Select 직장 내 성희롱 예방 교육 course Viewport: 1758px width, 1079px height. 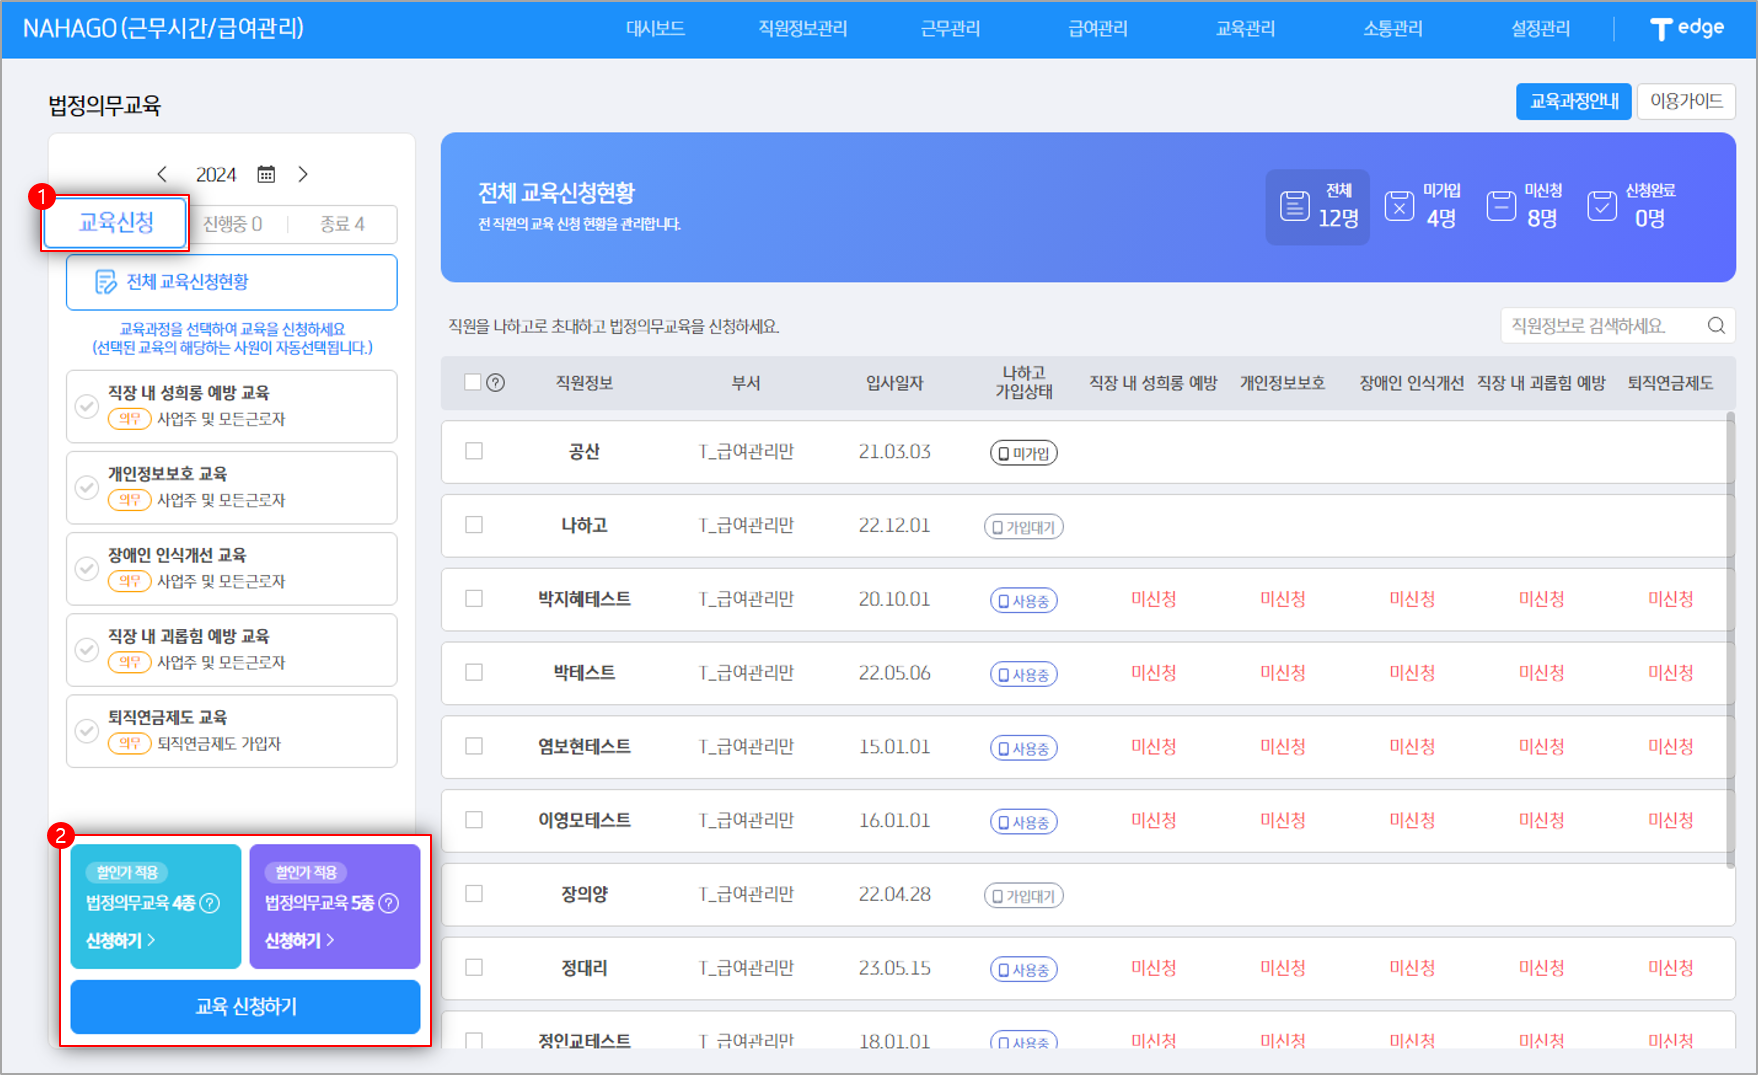[x=231, y=406]
